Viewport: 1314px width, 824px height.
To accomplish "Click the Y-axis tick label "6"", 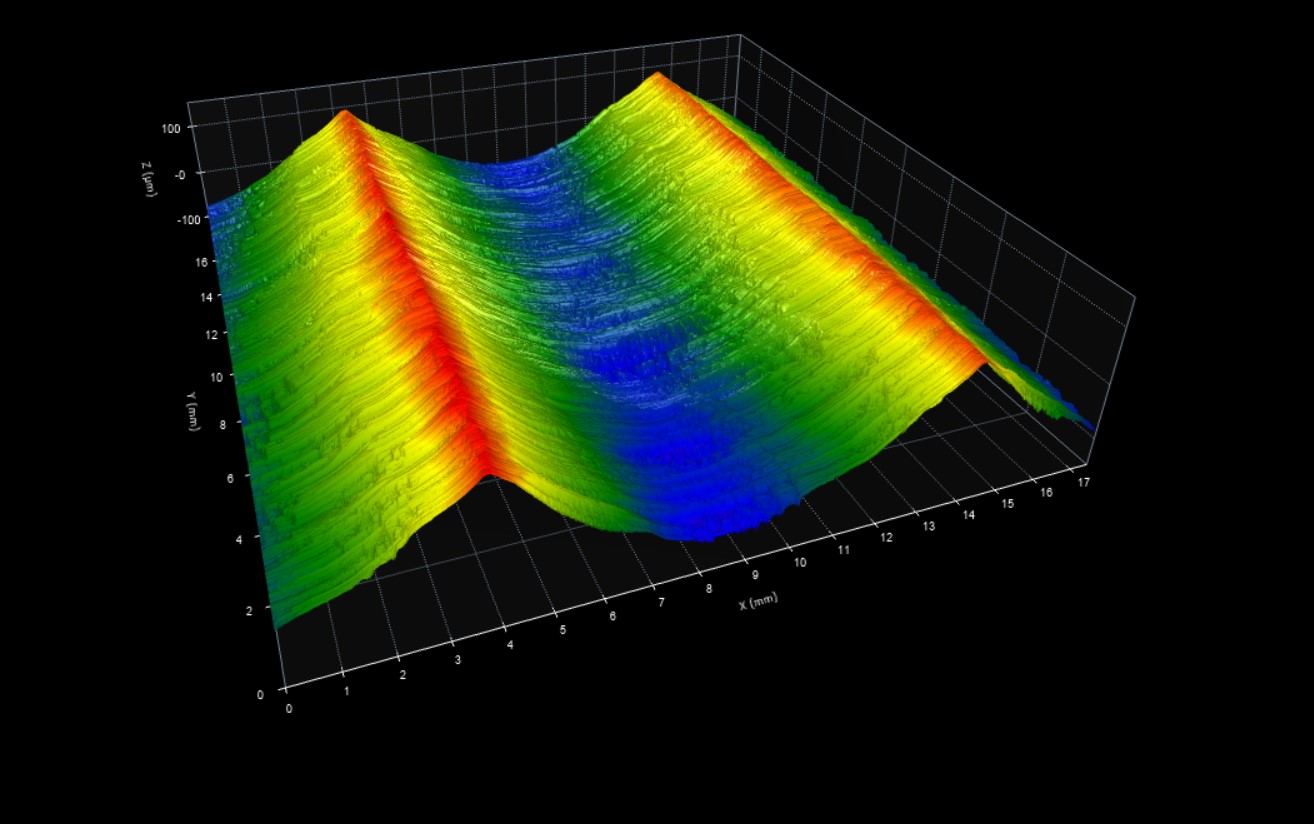I will coord(231,478).
